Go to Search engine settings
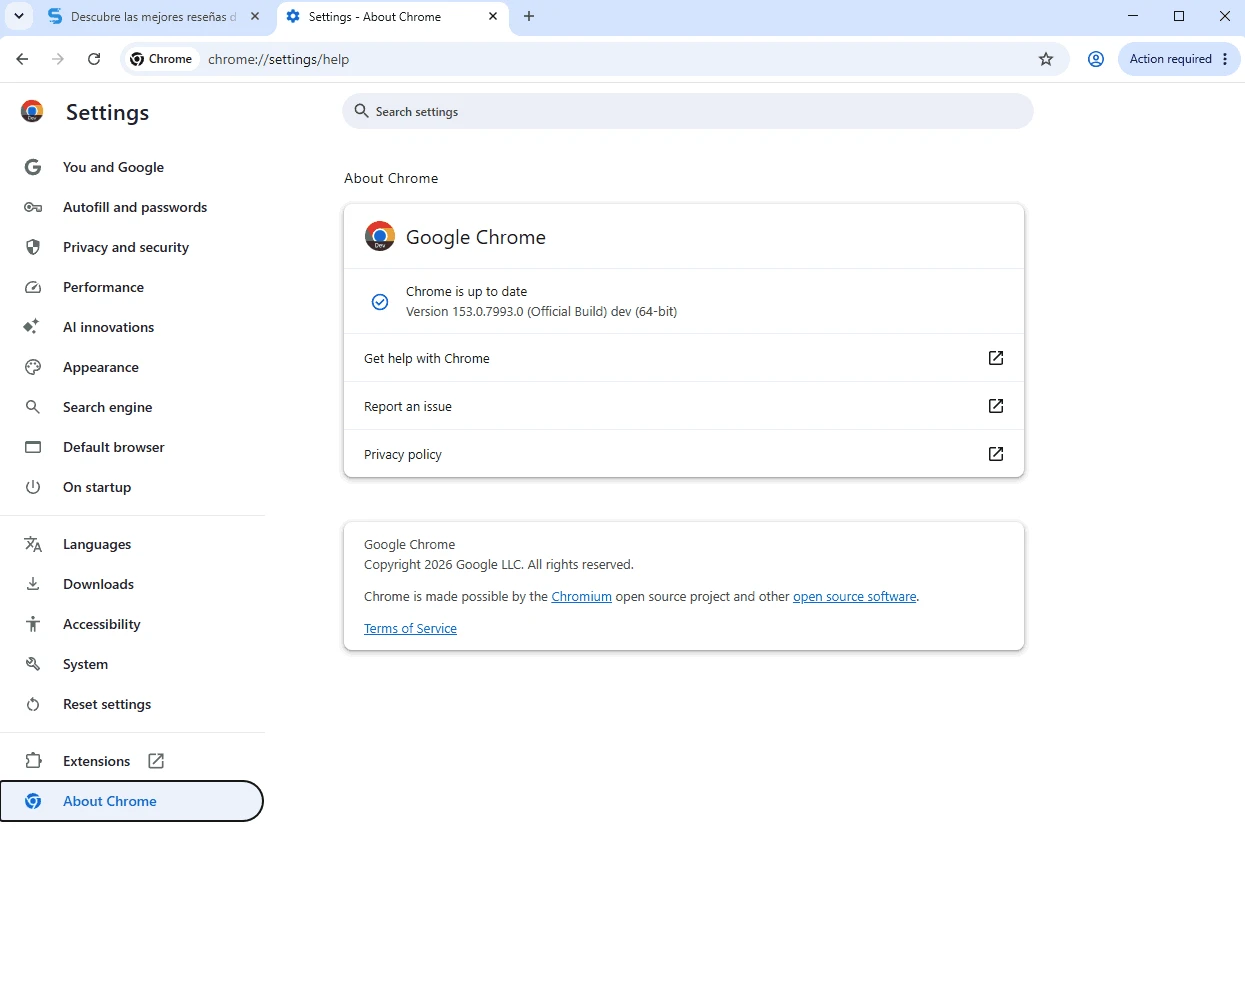Viewport: 1245px width, 1006px height. (x=132, y=407)
